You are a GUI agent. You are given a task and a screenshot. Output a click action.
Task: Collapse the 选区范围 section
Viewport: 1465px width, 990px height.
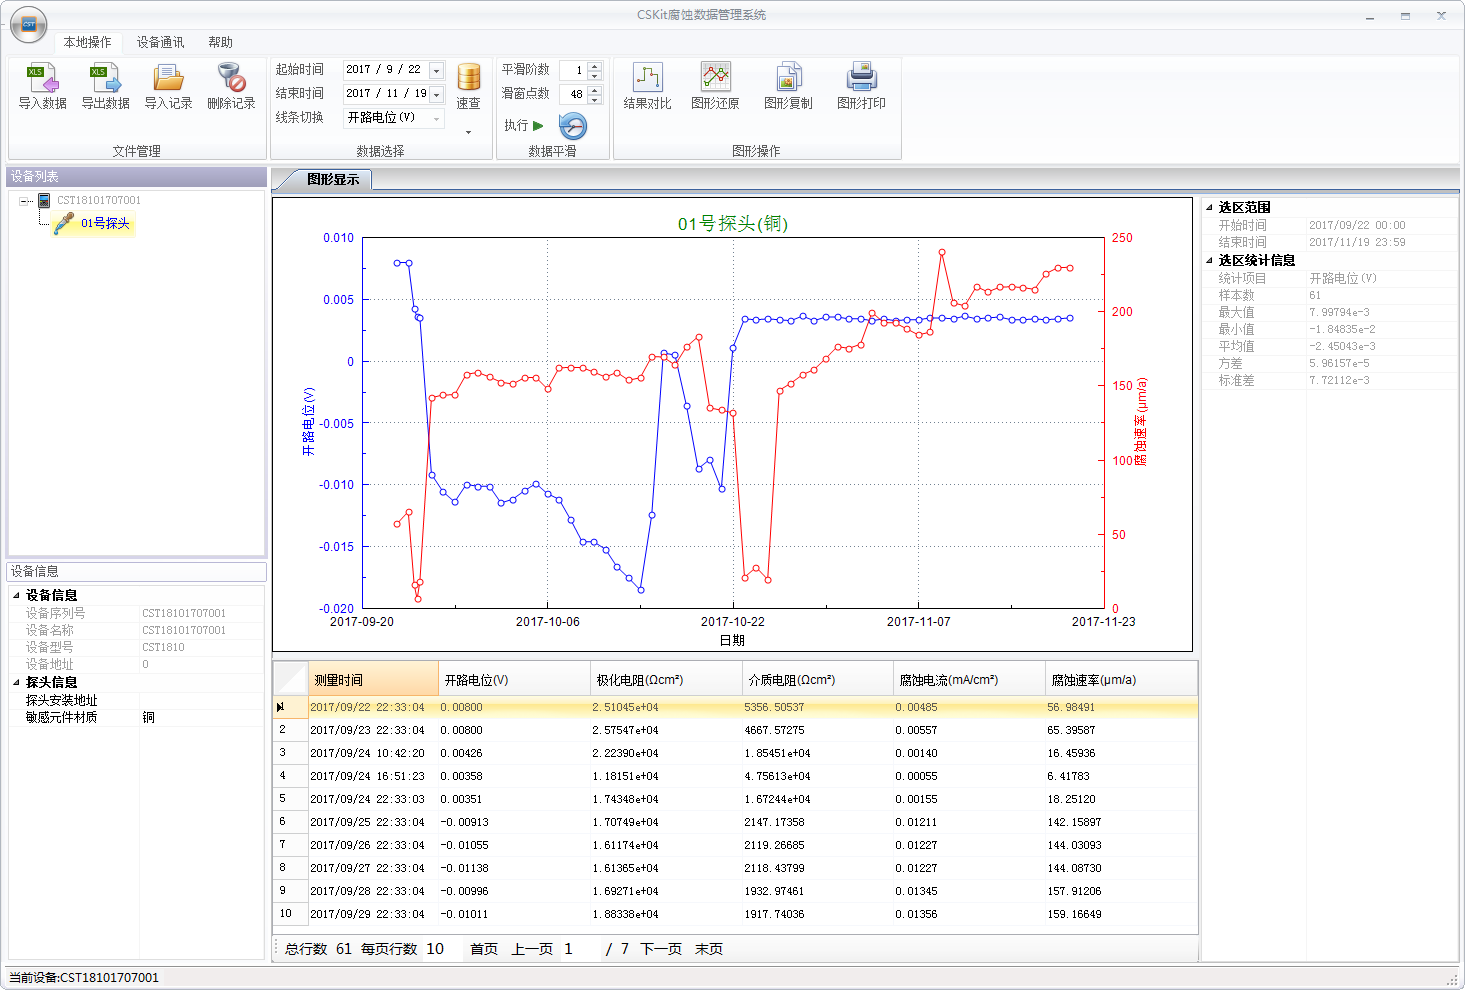pos(1209,208)
